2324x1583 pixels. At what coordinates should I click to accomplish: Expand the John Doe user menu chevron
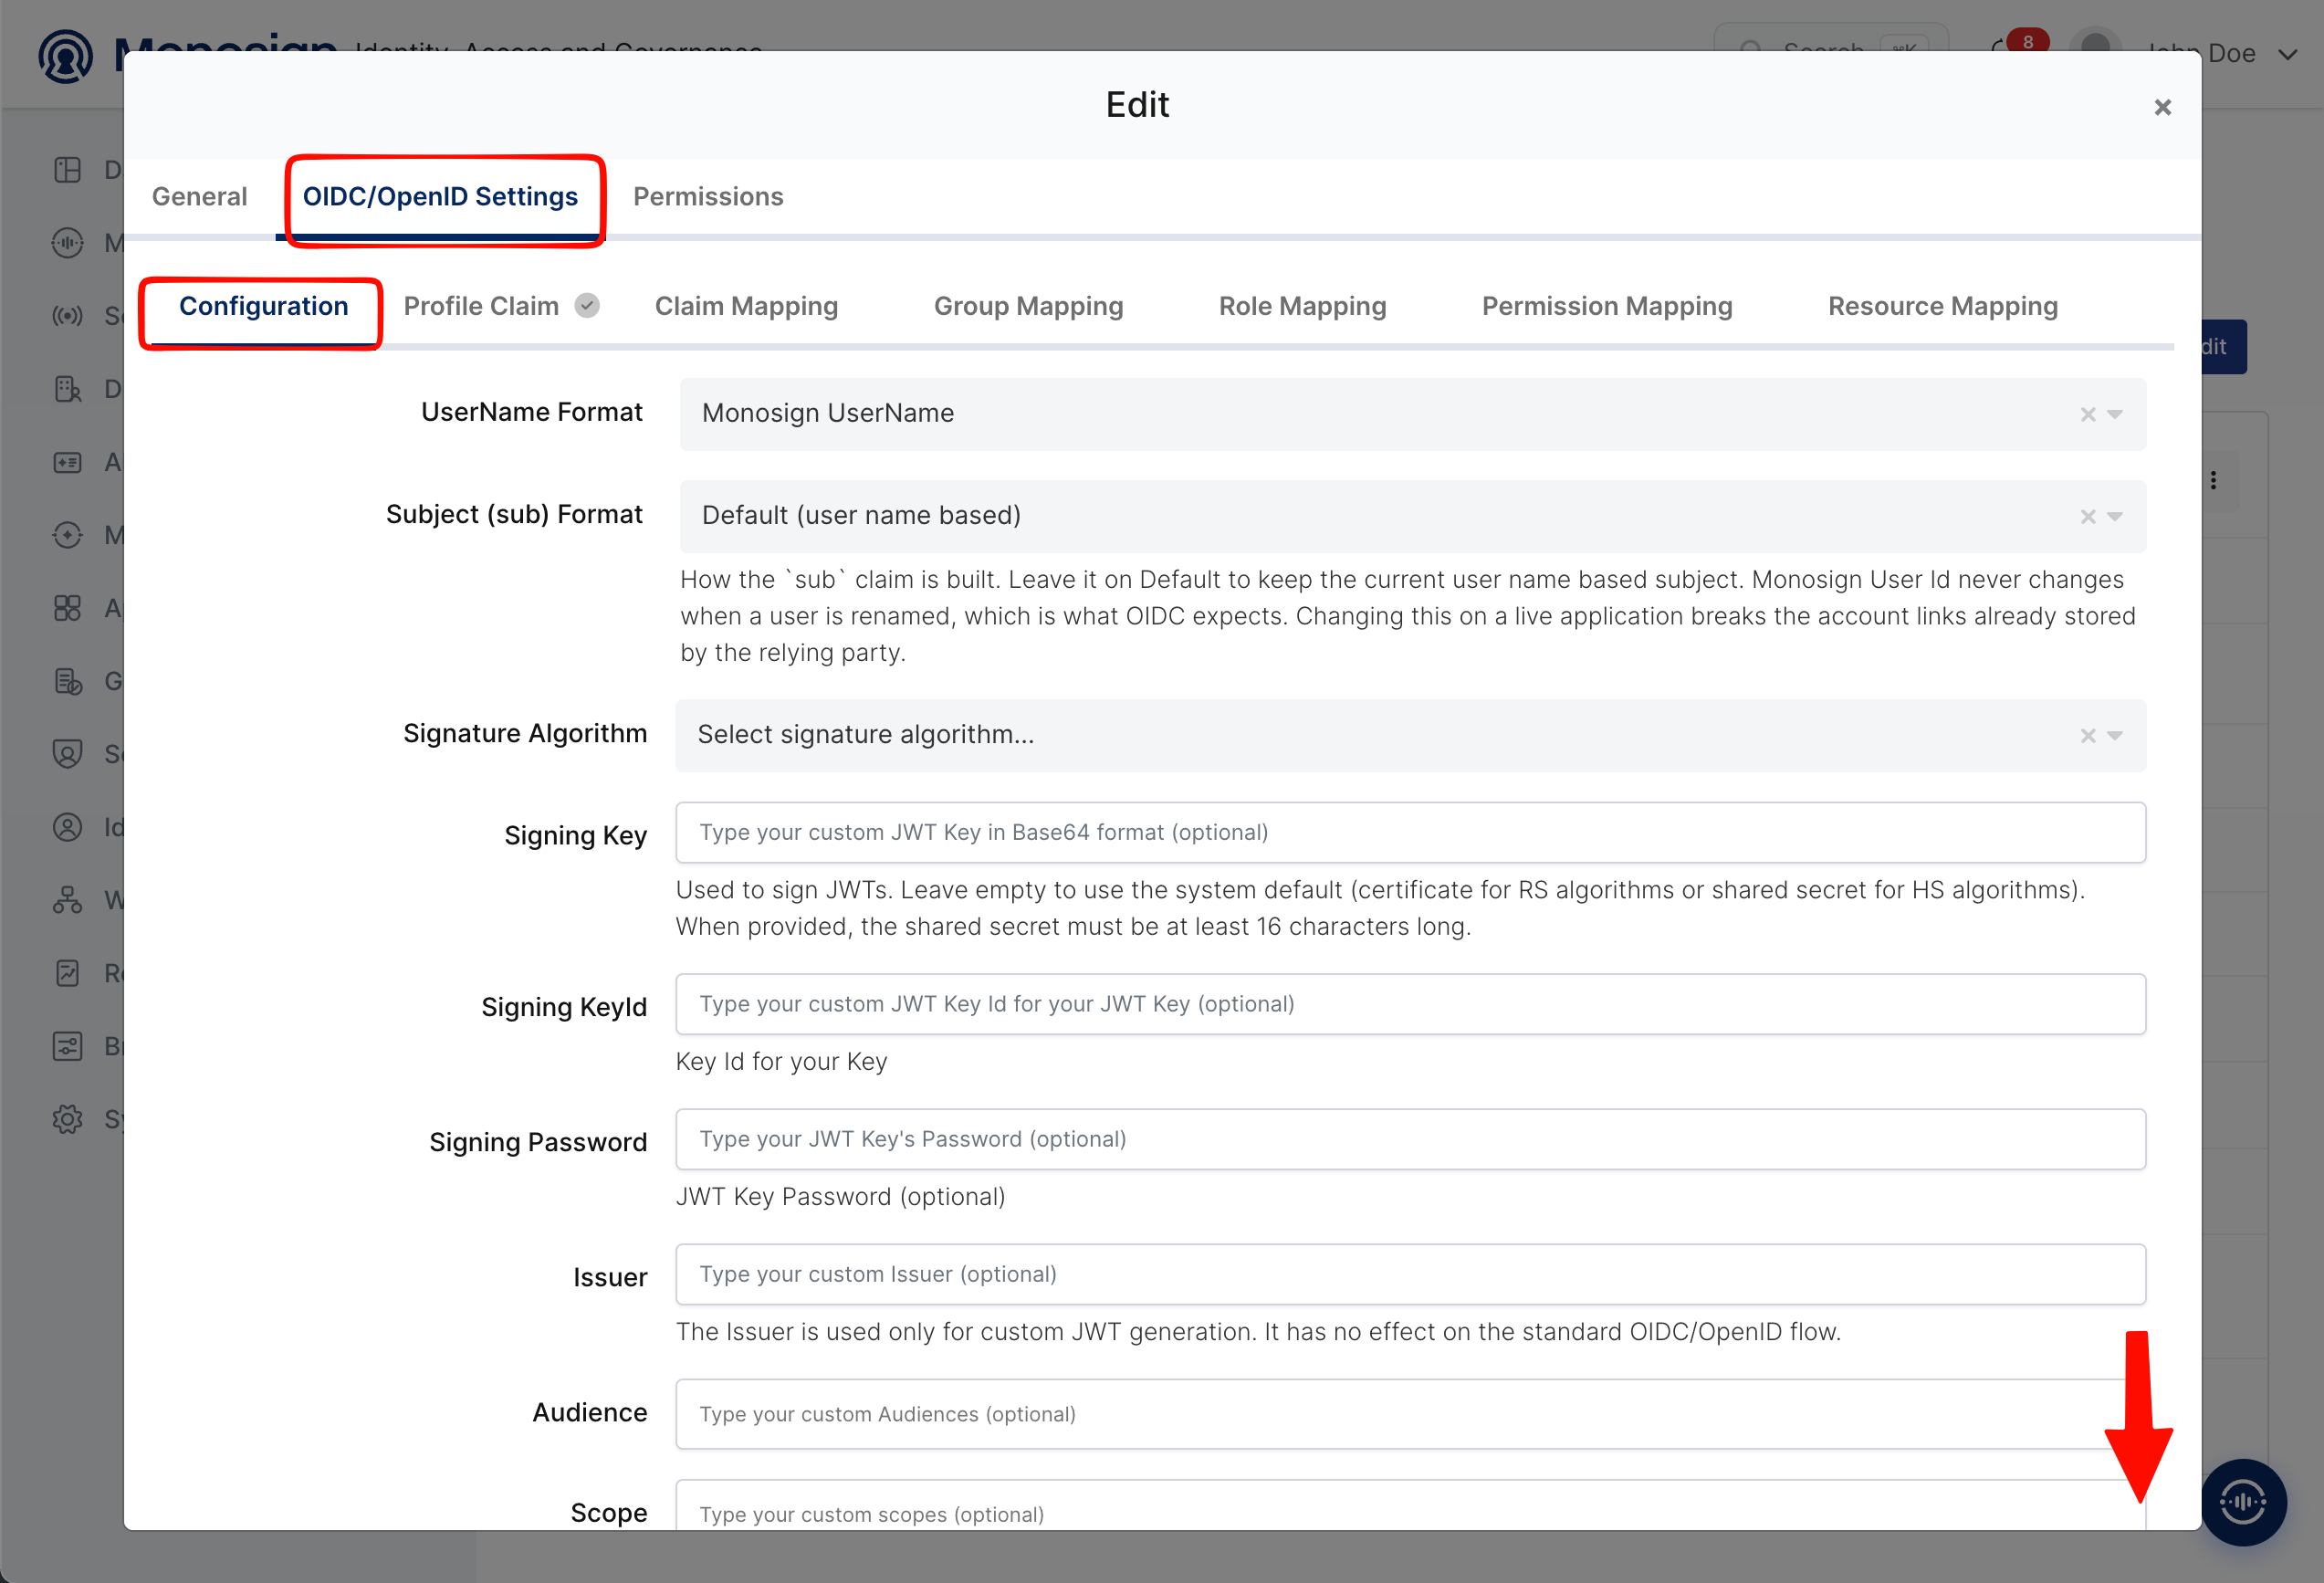click(2289, 54)
